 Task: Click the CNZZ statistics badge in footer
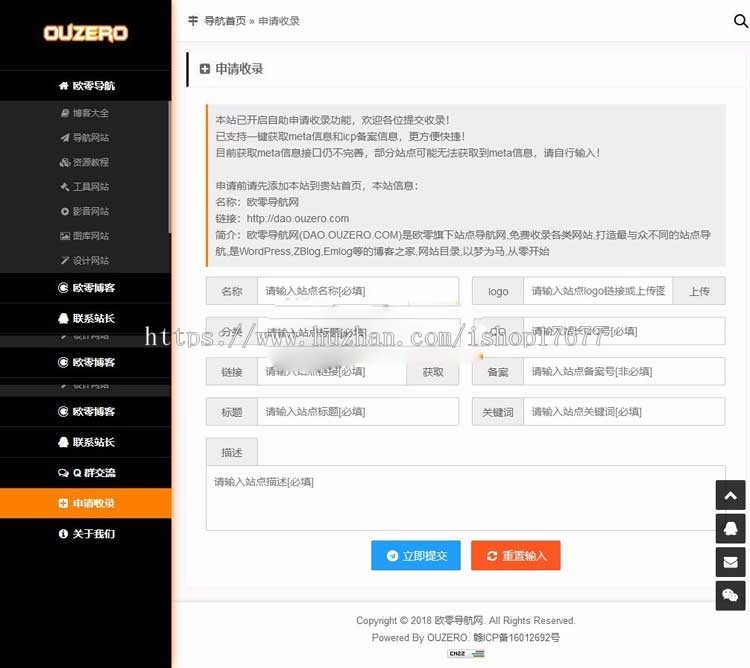coord(466,653)
